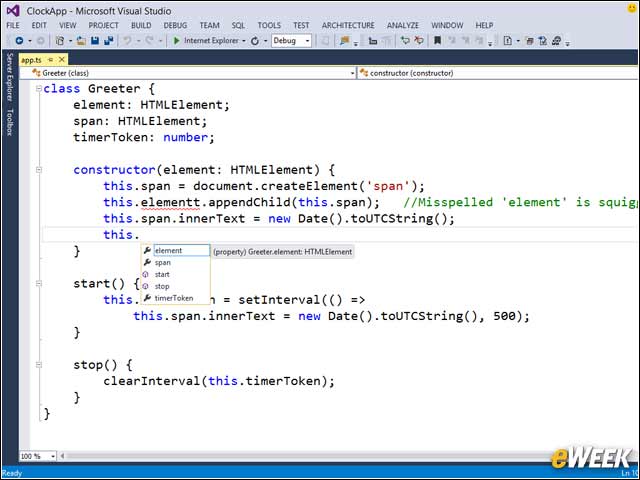
Task: Click the Save All icon
Action: pyautogui.click(x=109, y=41)
